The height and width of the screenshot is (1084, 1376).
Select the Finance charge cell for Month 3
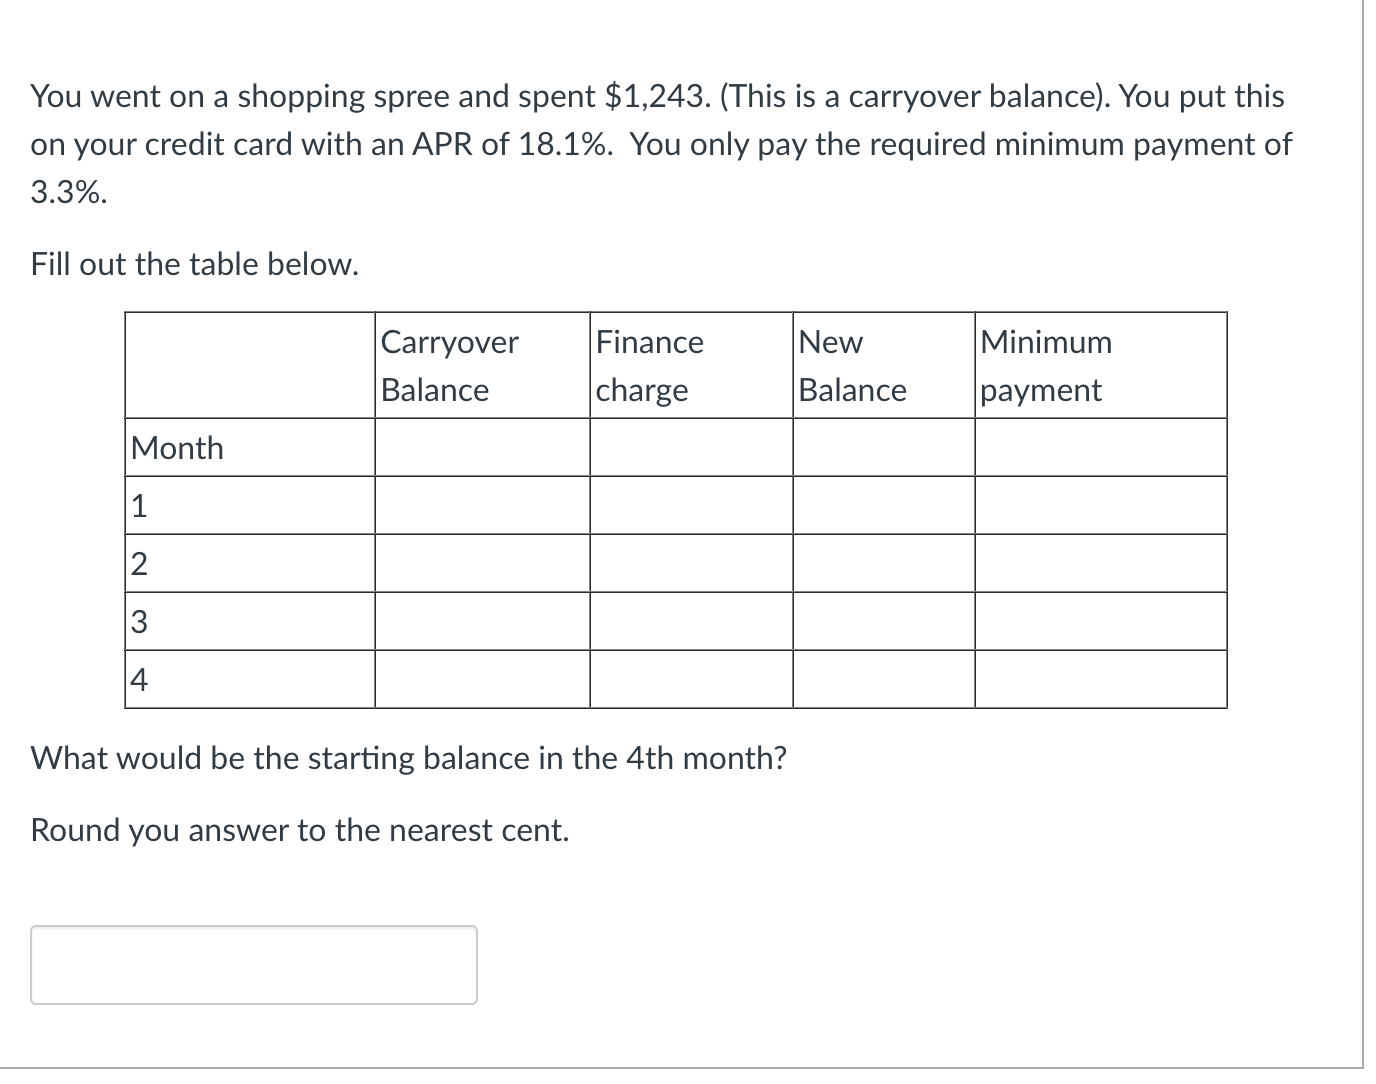coord(690,621)
